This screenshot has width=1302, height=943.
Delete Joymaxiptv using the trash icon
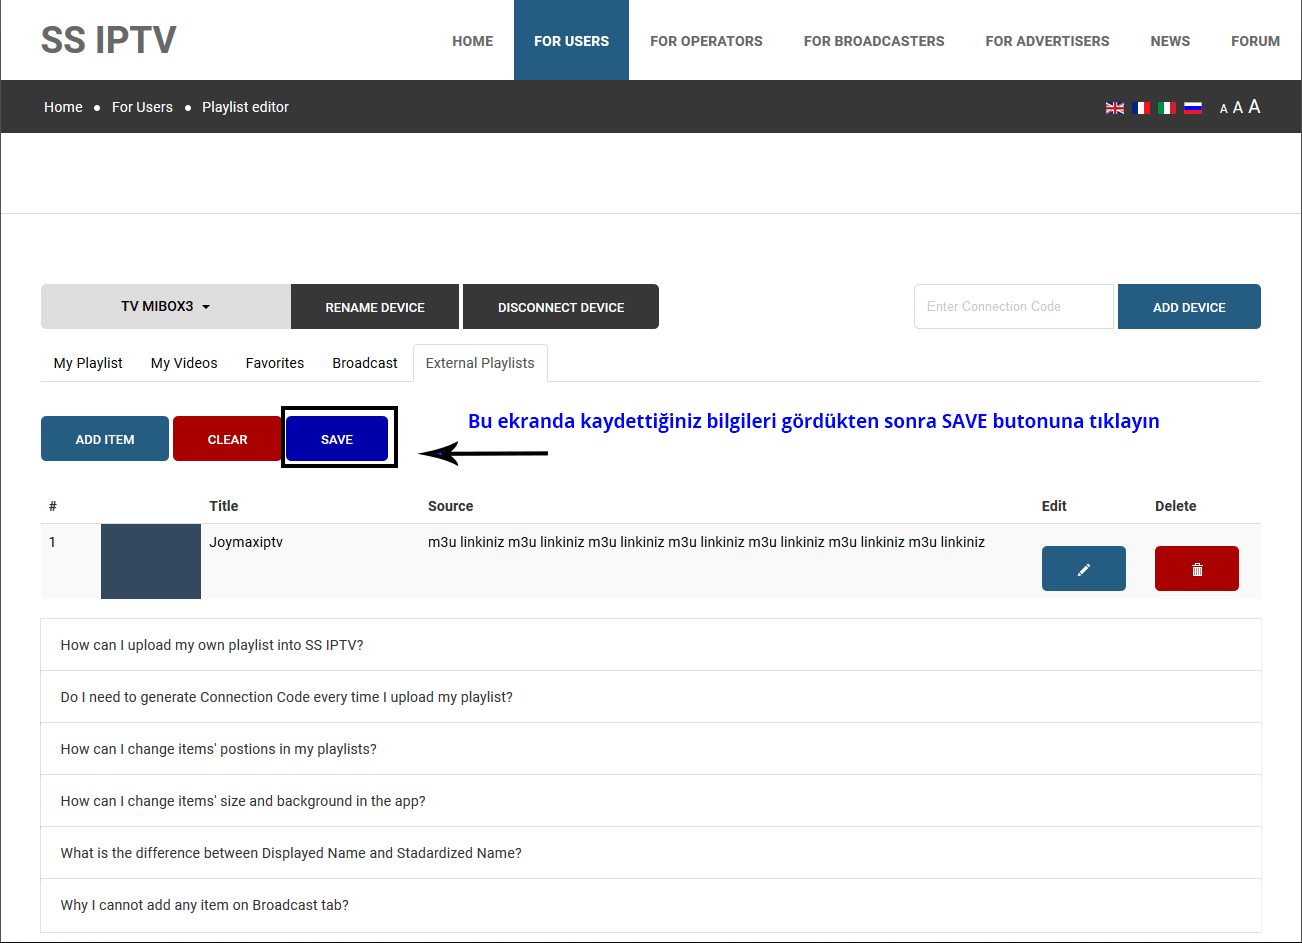click(1196, 569)
